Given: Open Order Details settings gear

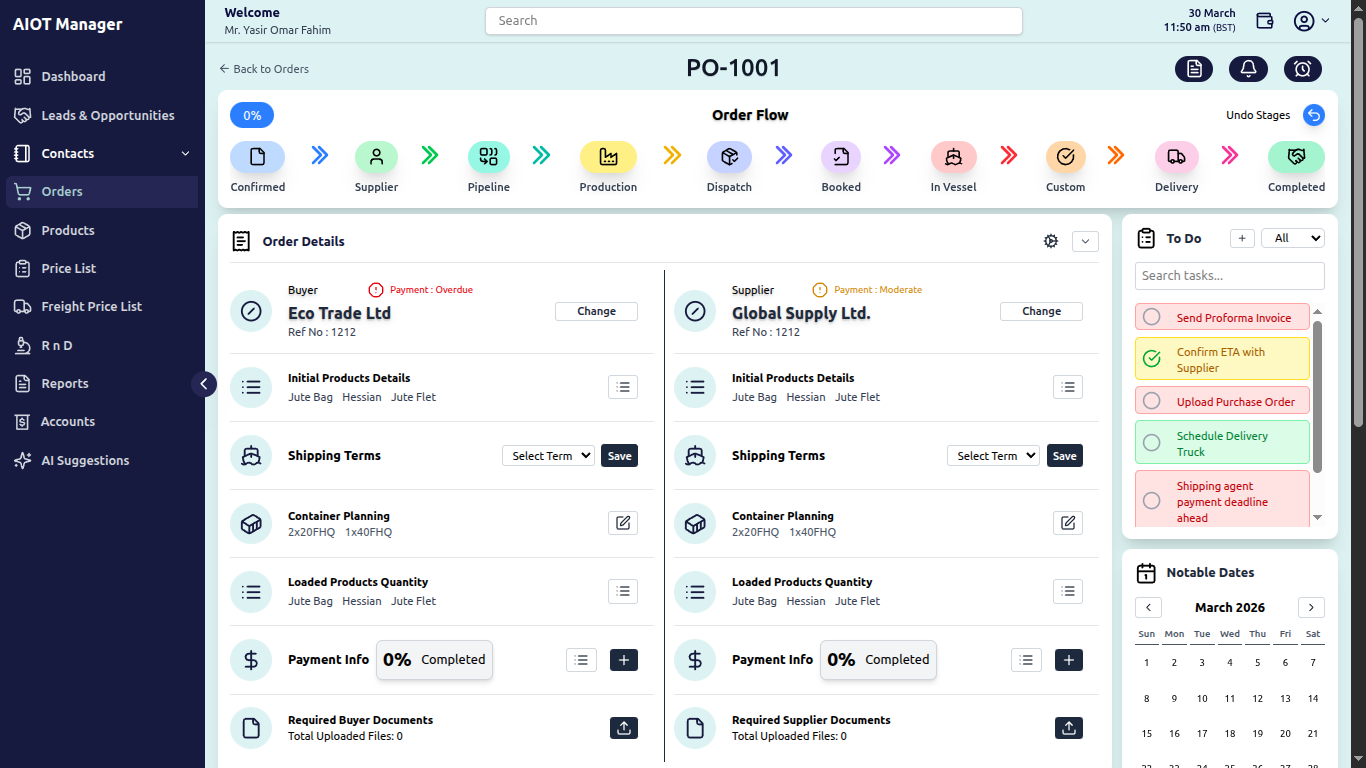Looking at the screenshot, I should (1051, 241).
